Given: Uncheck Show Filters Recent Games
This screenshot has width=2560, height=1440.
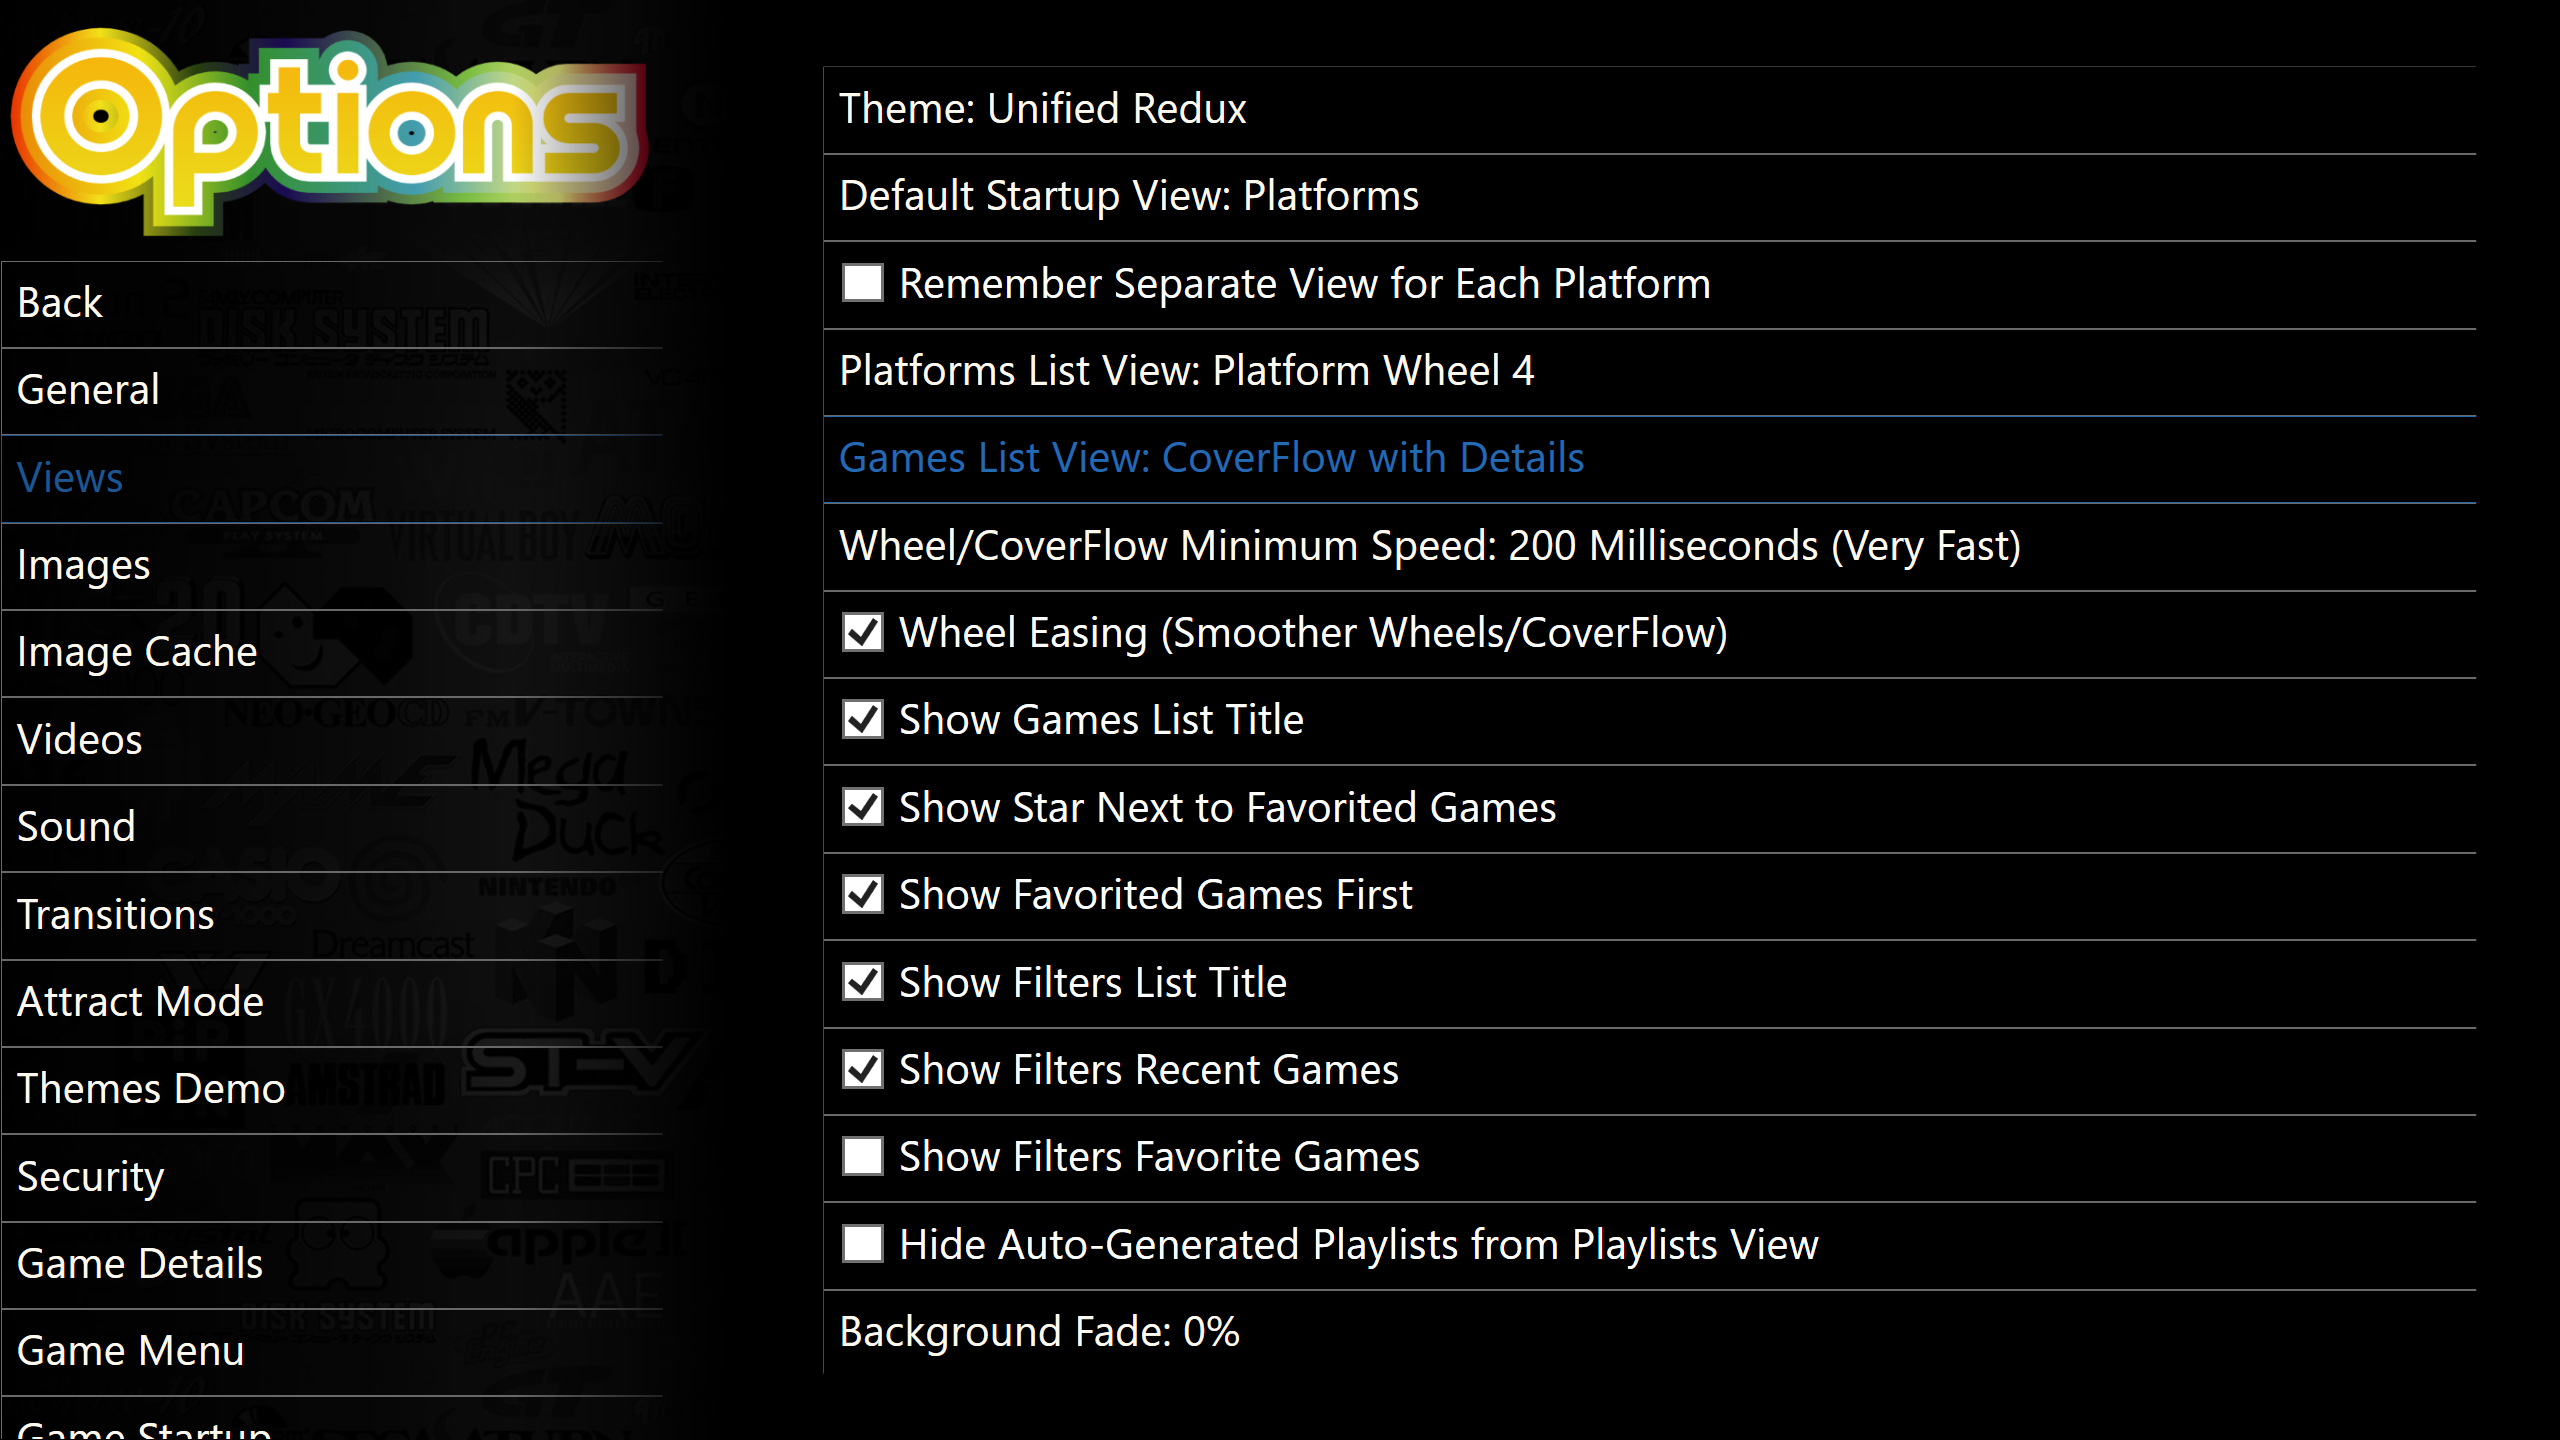Looking at the screenshot, I should coord(862,1069).
